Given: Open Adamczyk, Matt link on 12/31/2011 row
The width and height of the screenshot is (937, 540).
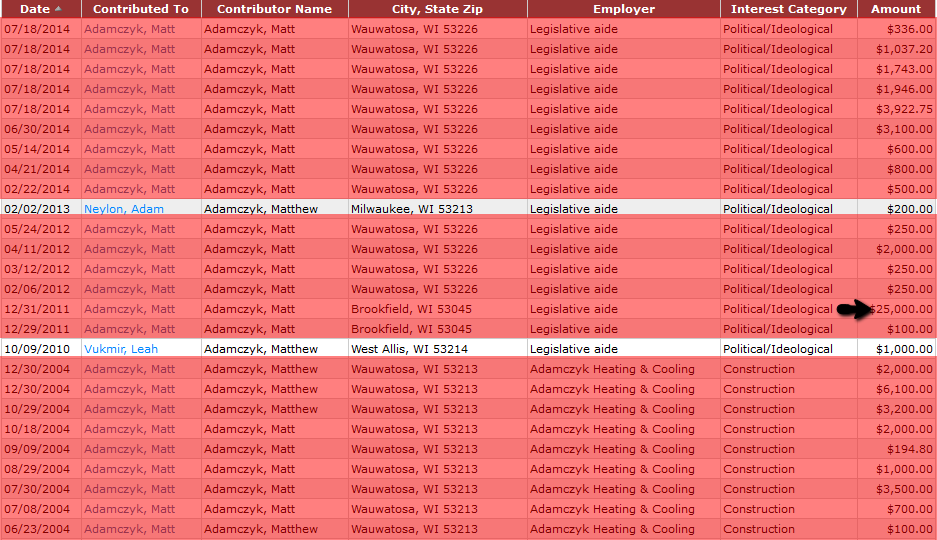Looking at the screenshot, I should [129, 309].
